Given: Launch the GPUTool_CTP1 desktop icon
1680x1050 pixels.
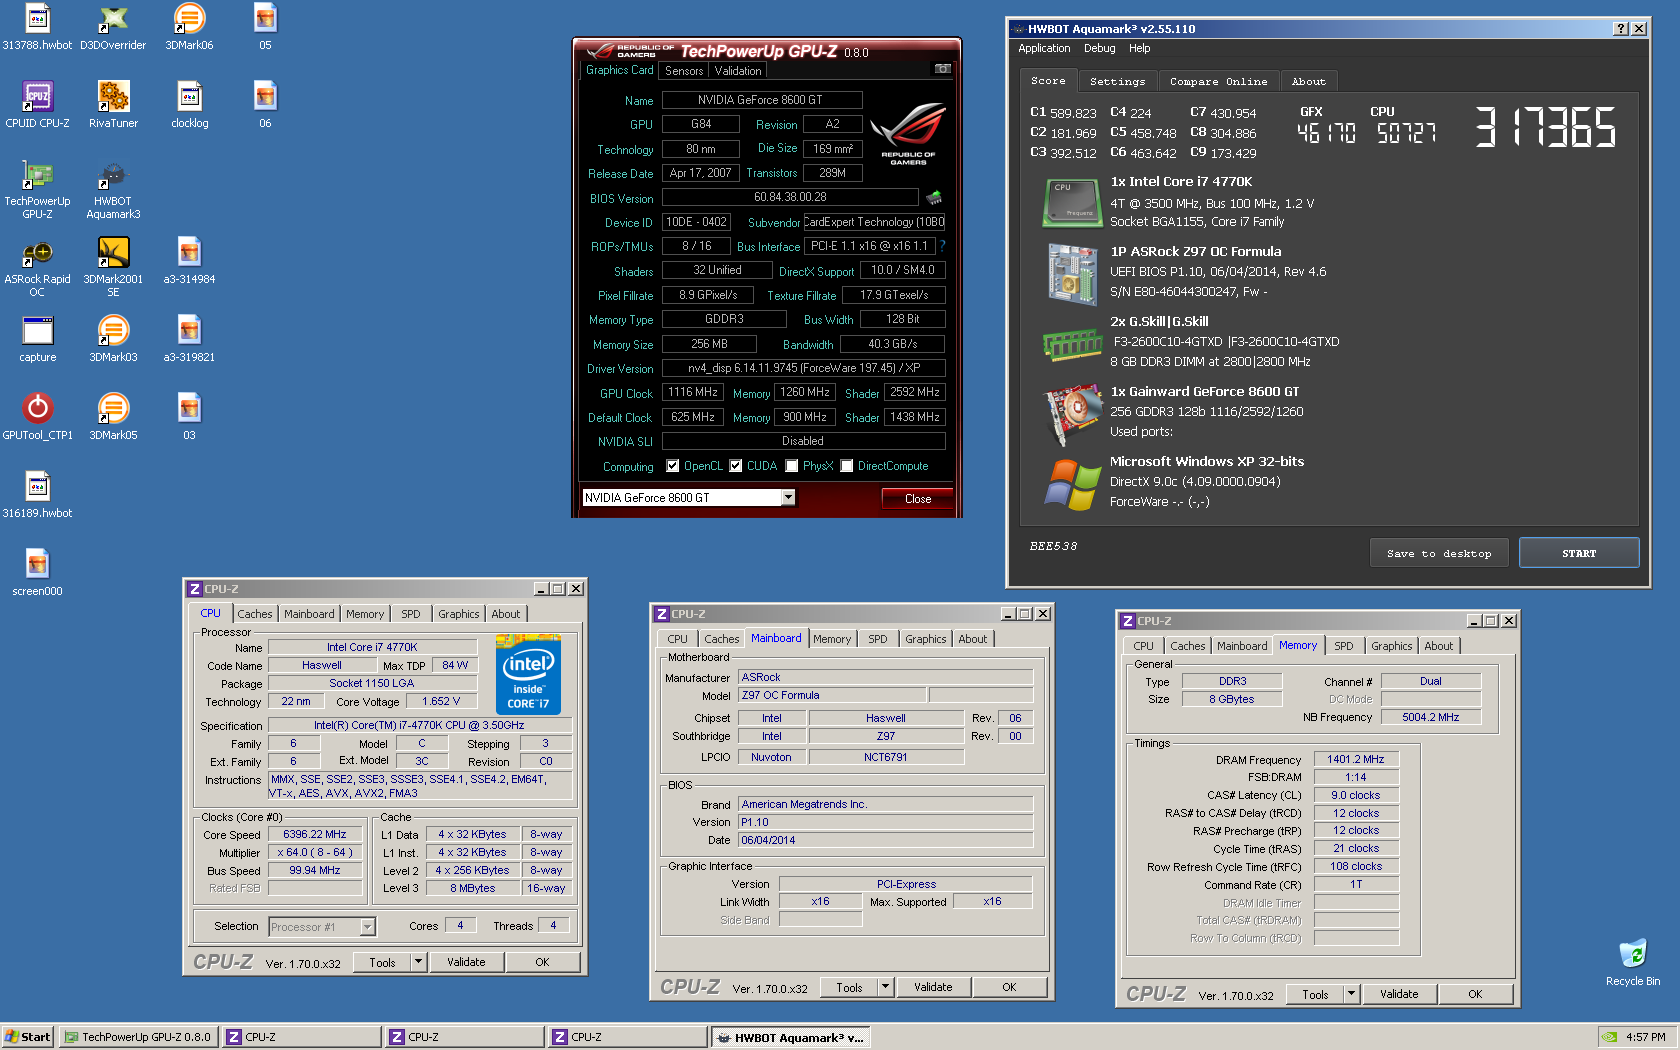Looking at the screenshot, I should [x=37, y=417].
